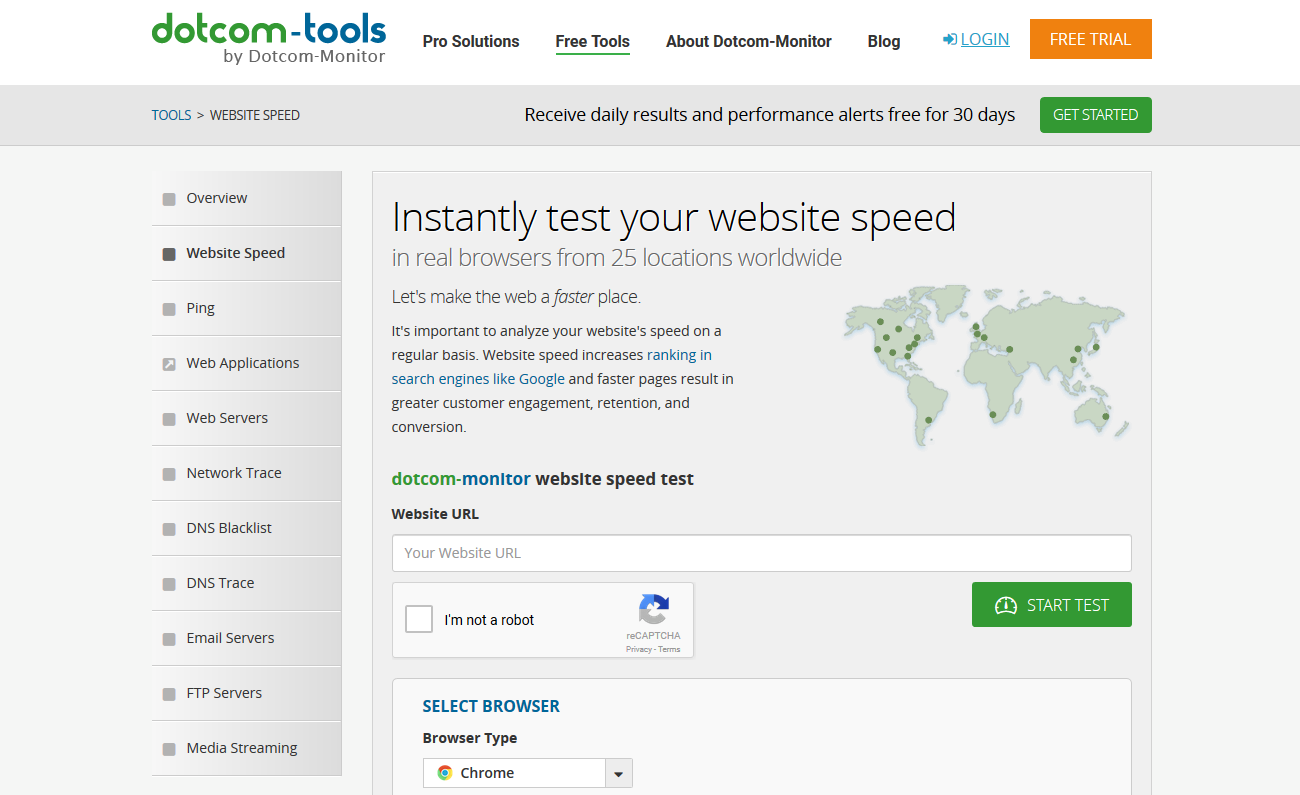Open the reCAPTCHA Terms link
This screenshot has height=795, width=1300.
[x=669, y=649]
